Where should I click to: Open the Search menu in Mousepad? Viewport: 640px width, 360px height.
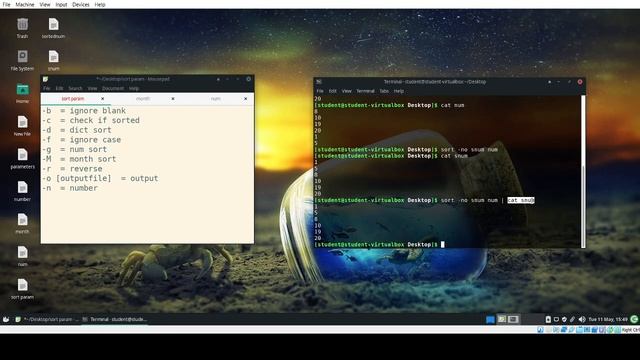coord(75,88)
